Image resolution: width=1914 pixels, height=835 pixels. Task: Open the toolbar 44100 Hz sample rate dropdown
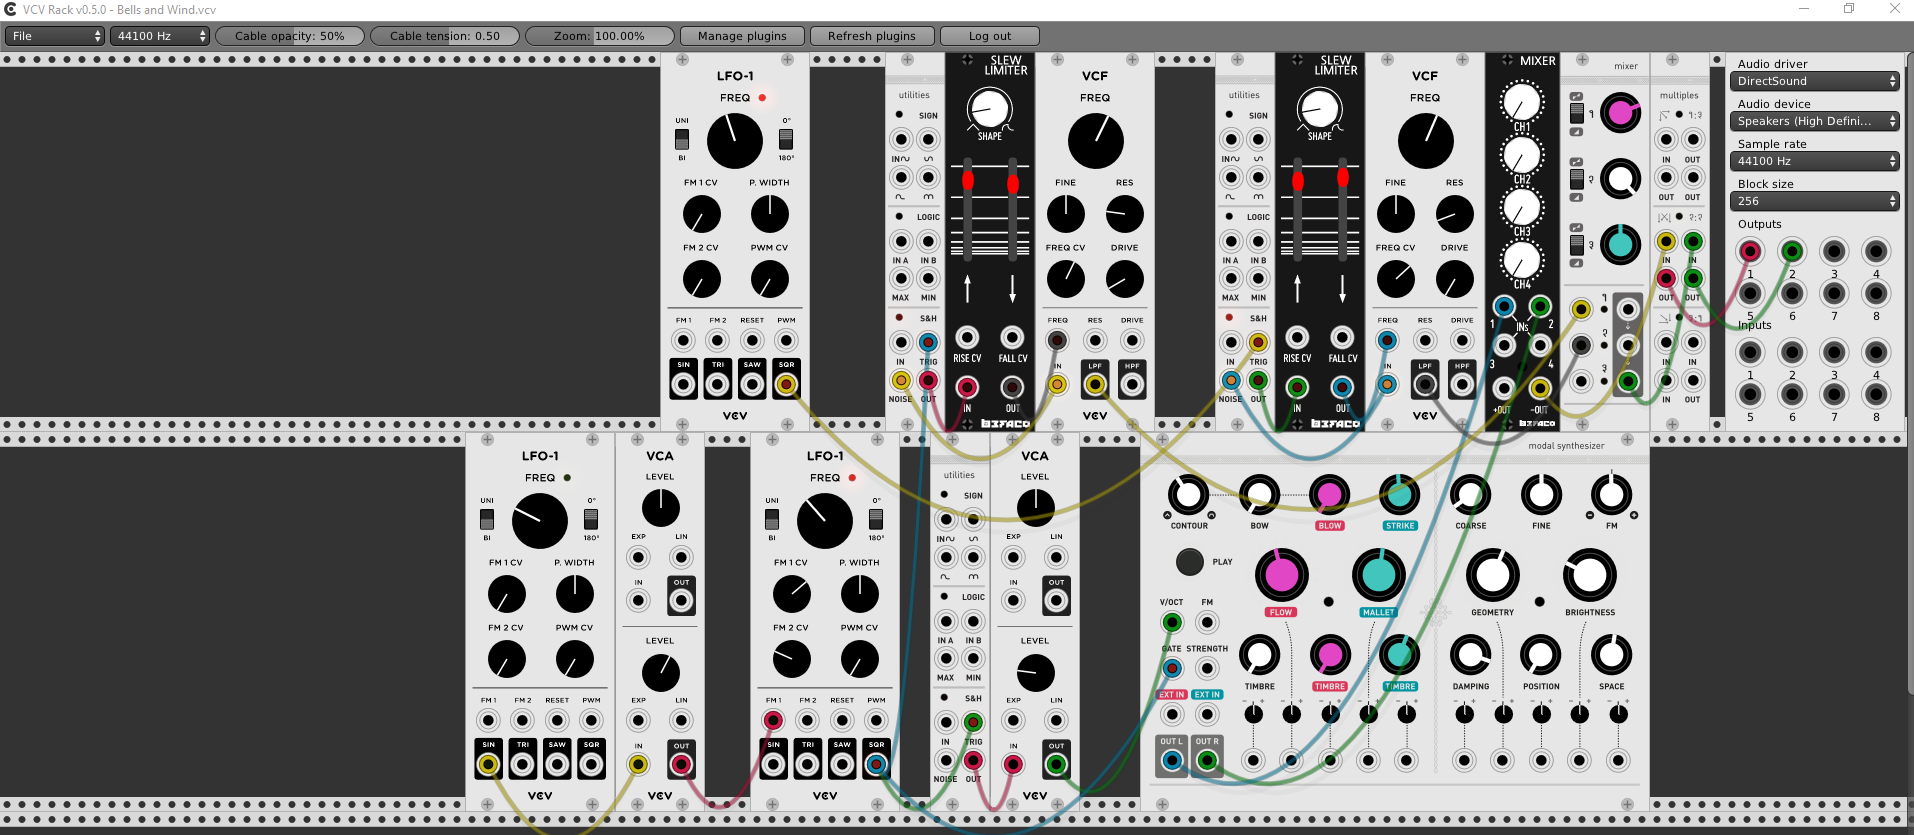pos(160,36)
